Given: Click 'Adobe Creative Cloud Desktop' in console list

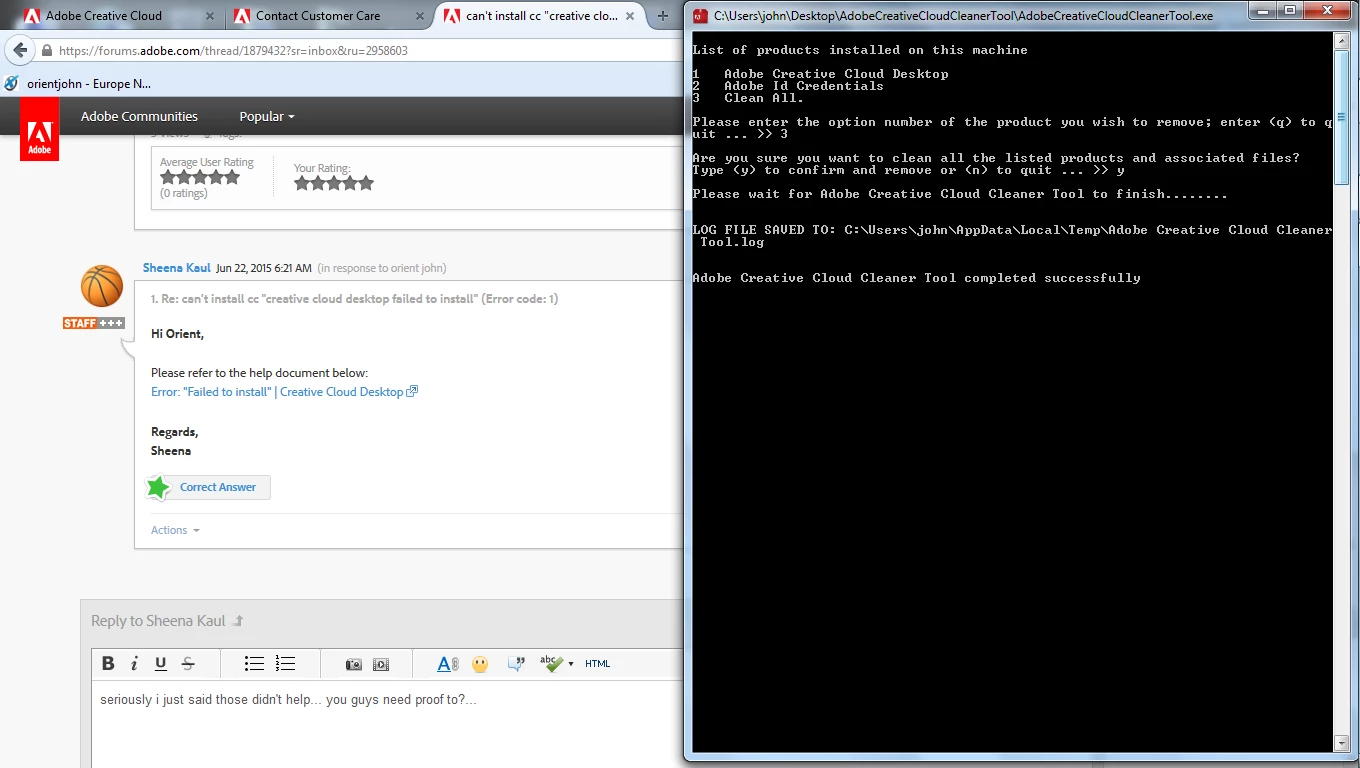Looking at the screenshot, I should point(836,74).
